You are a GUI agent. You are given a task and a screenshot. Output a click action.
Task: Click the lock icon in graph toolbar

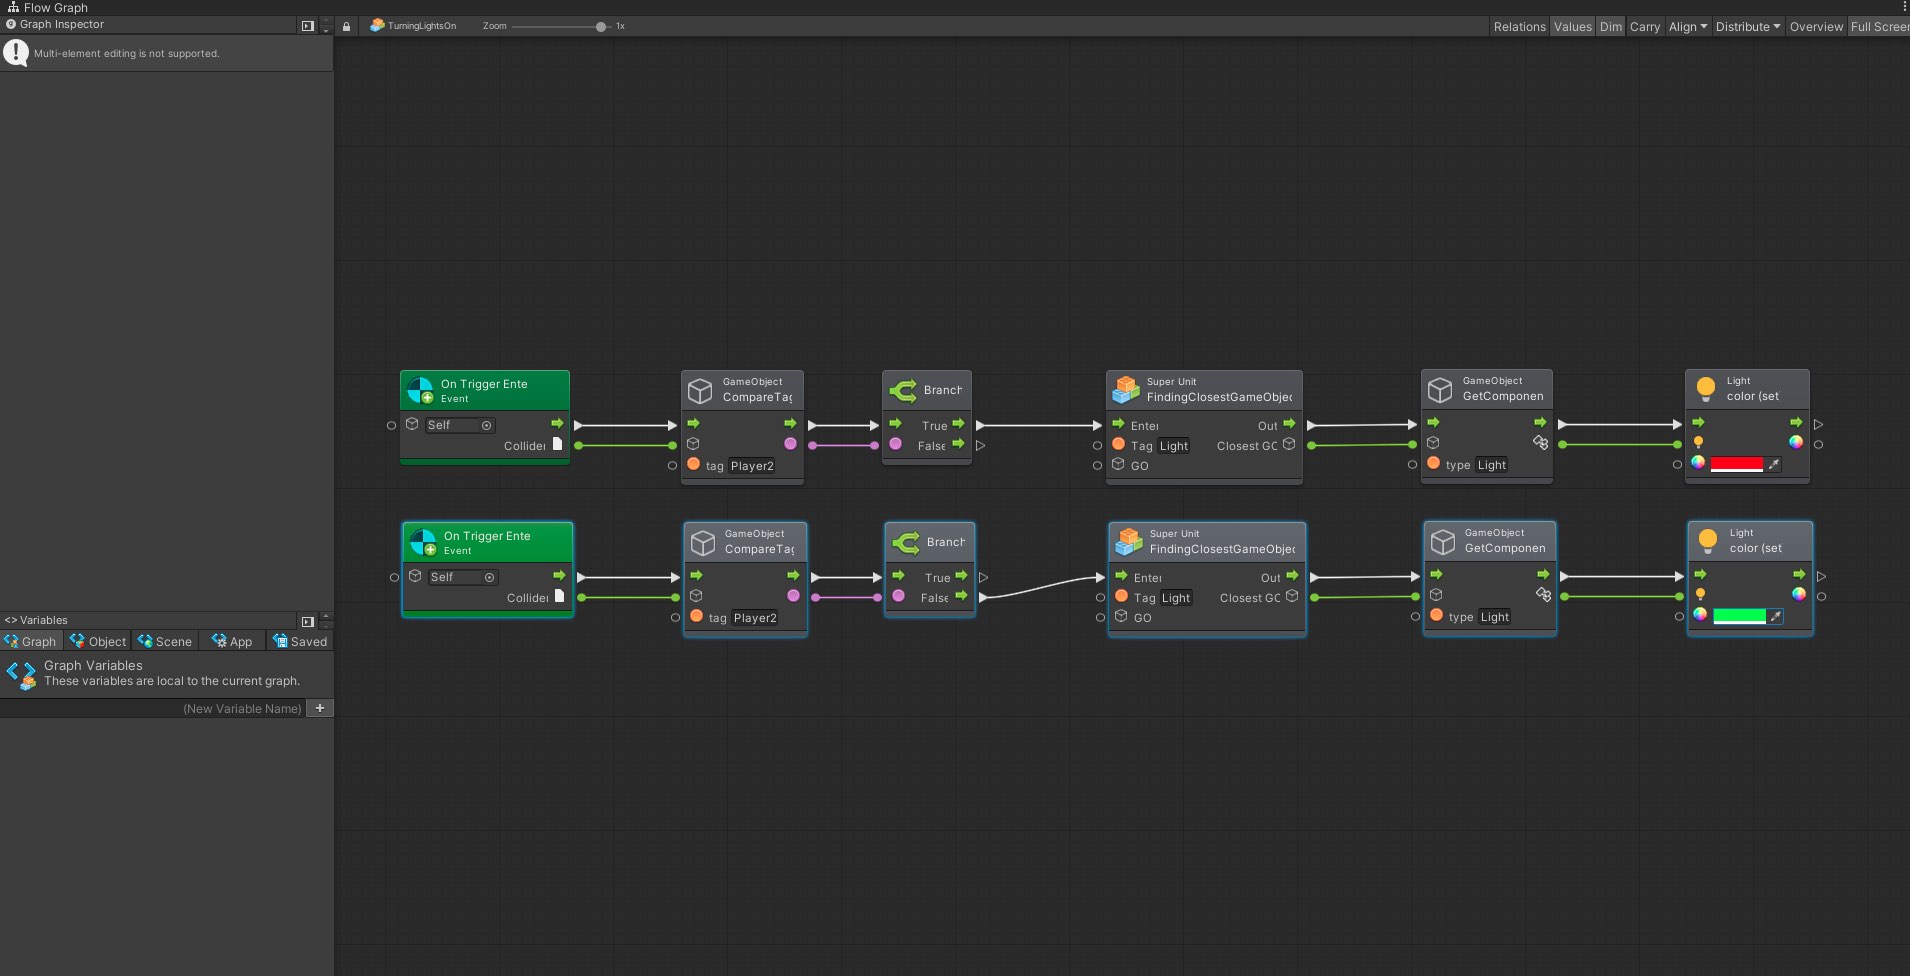click(x=346, y=26)
